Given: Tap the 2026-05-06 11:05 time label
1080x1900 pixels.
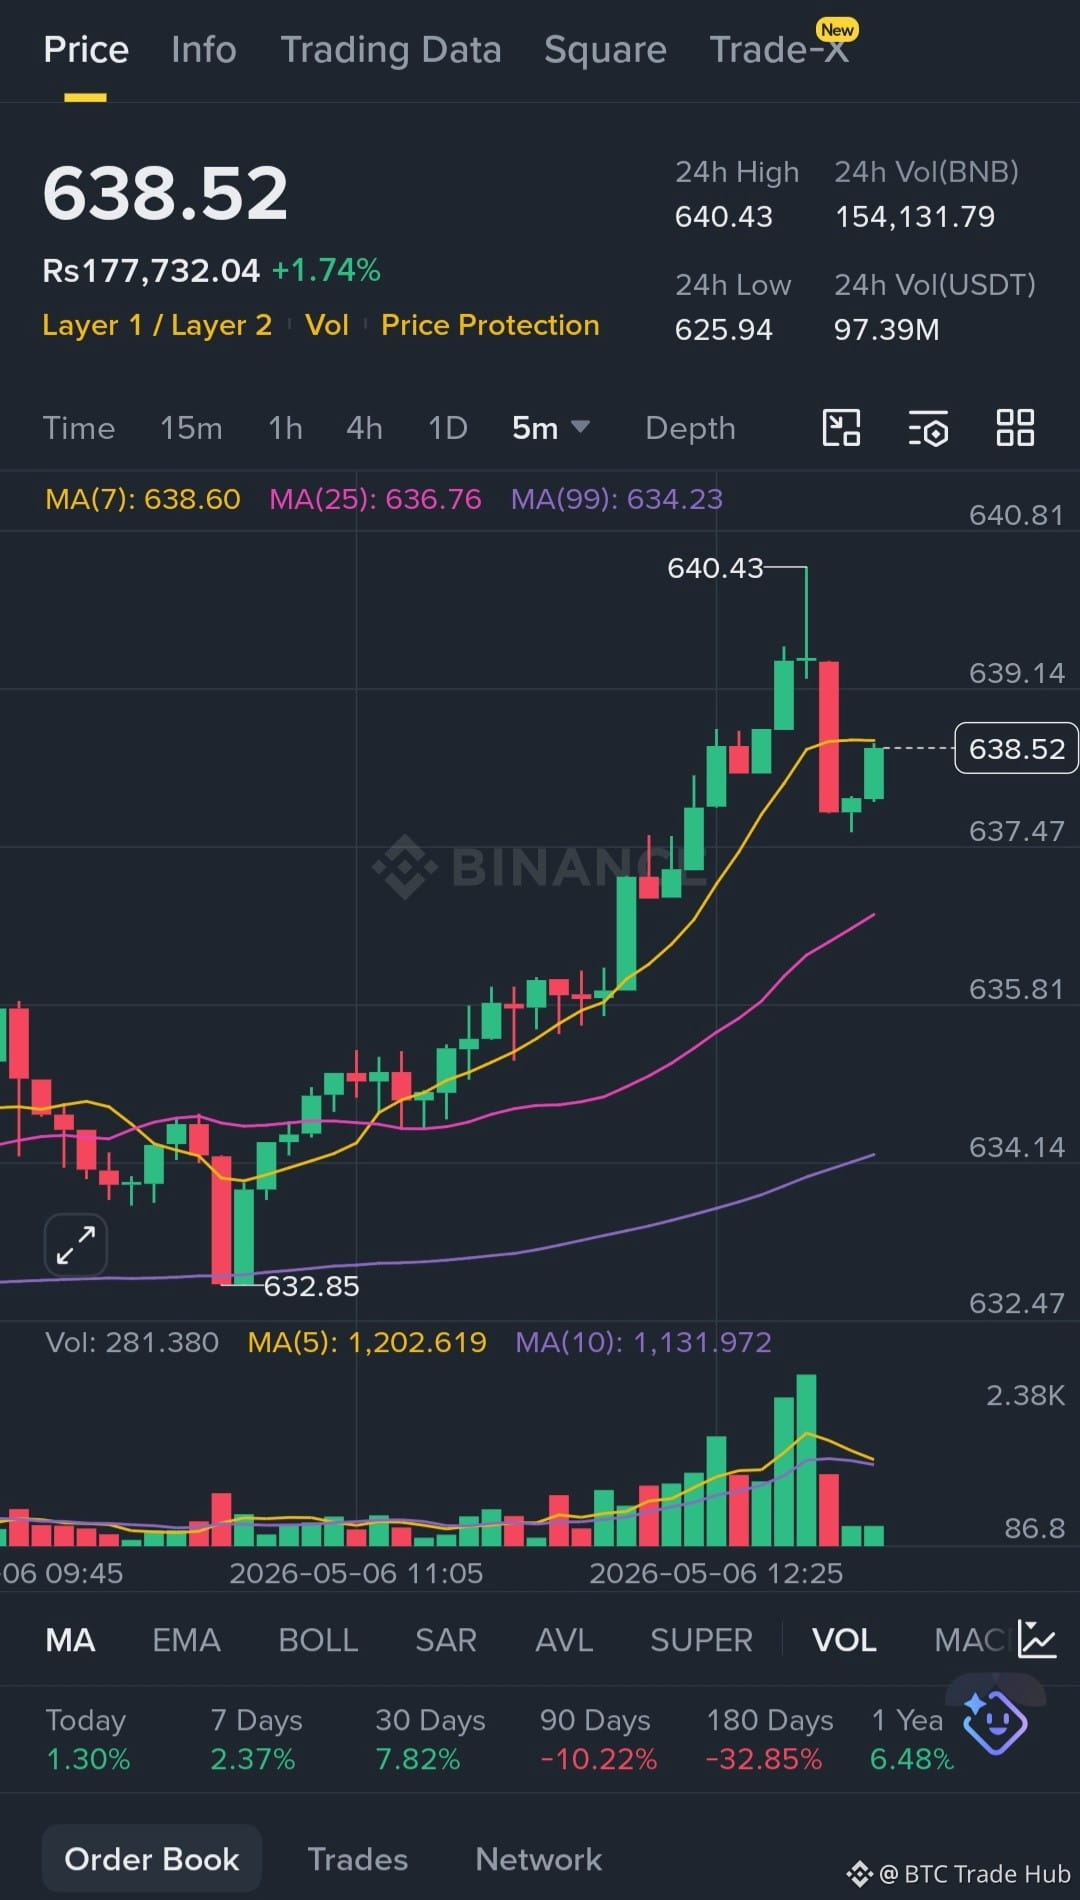Looking at the screenshot, I should coord(356,1573).
